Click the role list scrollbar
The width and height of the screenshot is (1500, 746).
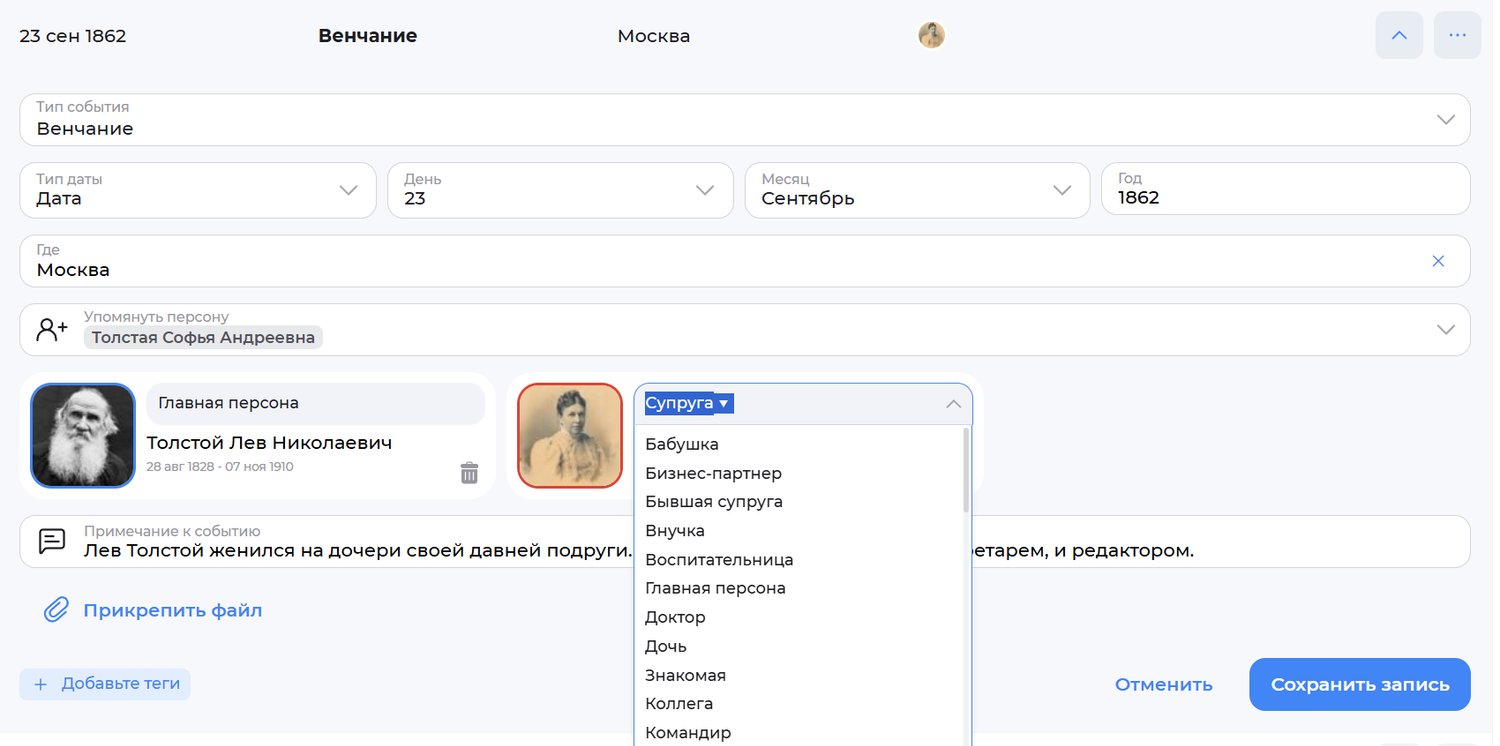(x=966, y=470)
